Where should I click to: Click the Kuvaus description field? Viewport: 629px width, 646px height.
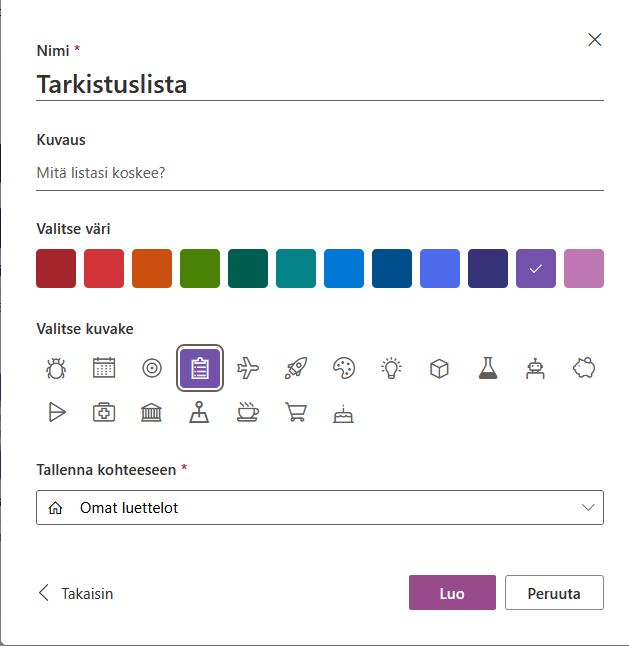(320, 173)
